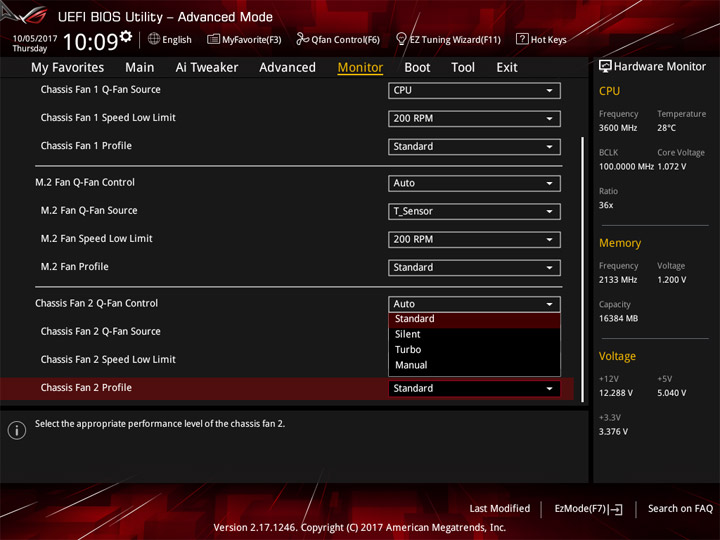The width and height of the screenshot is (720, 540).
Task: Switch to Main tab
Action: 140,68
